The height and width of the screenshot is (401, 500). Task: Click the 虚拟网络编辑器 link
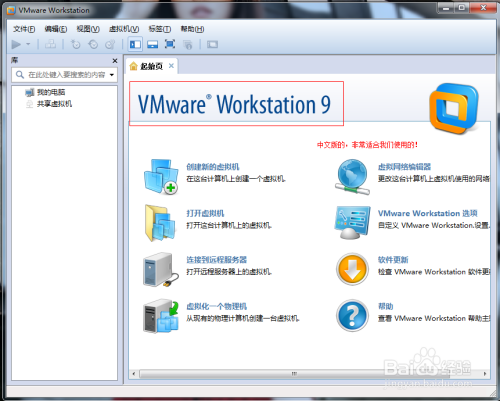coord(404,167)
